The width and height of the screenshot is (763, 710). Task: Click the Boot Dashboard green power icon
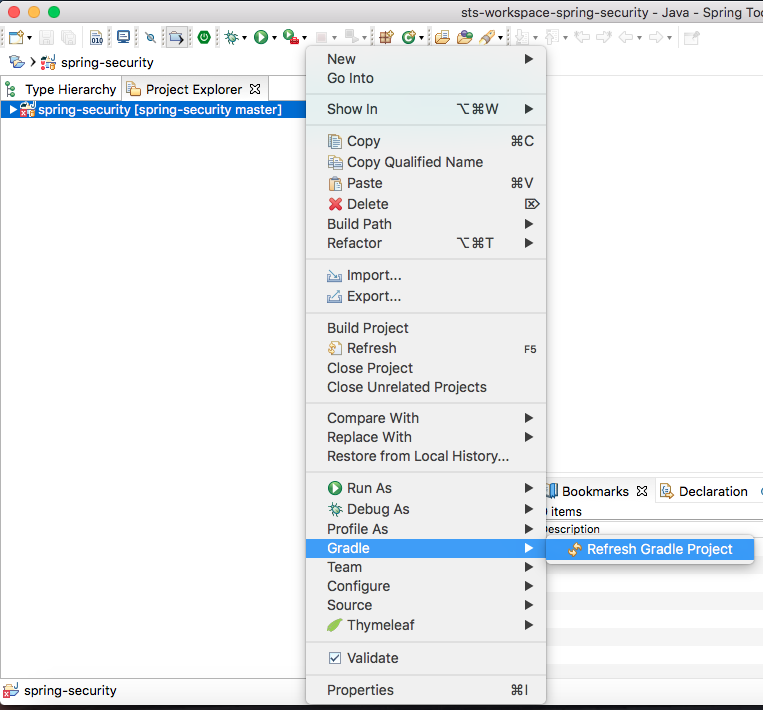(204, 37)
